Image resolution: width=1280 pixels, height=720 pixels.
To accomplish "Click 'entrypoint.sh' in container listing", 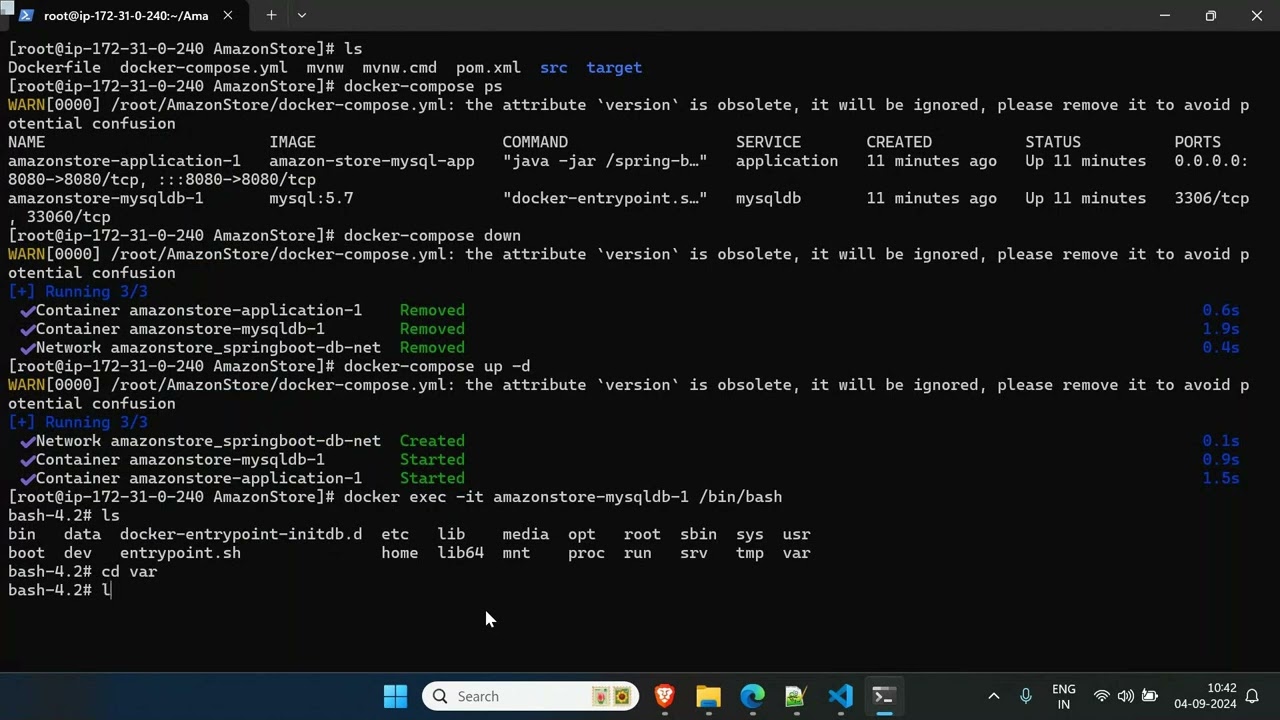I will [180, 553].
